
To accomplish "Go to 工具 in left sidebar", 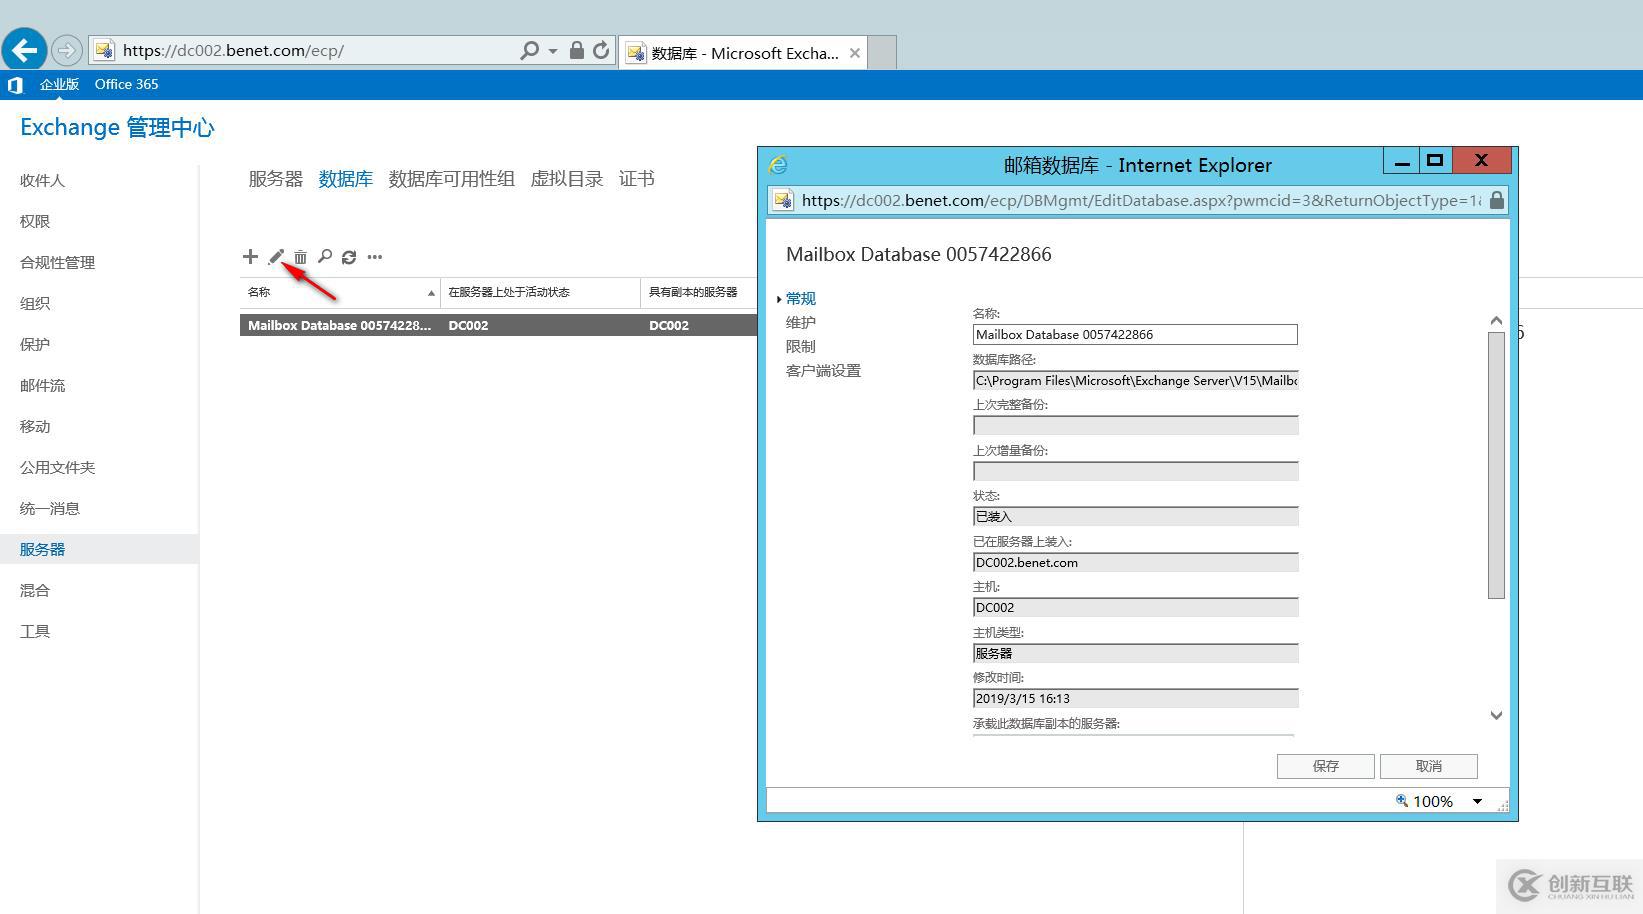I will [35, 631].
